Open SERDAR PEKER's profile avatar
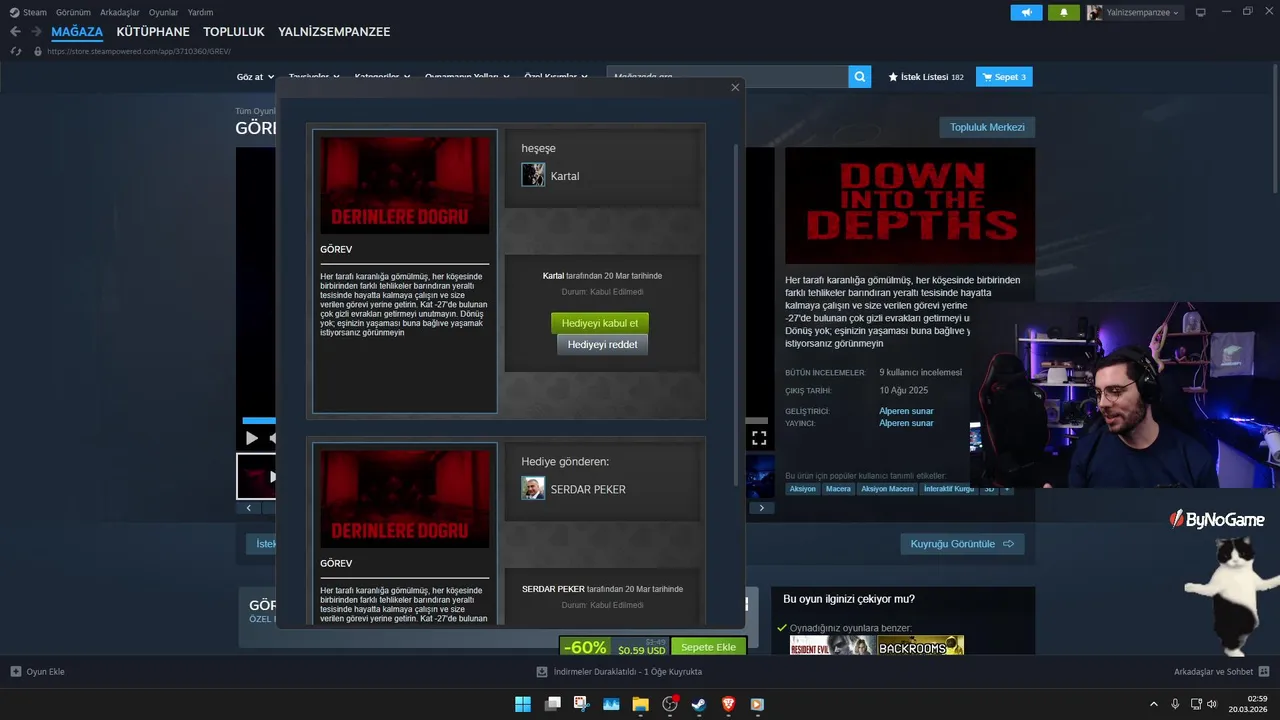This screenshot has height=720, width=1280. (533, 488)
